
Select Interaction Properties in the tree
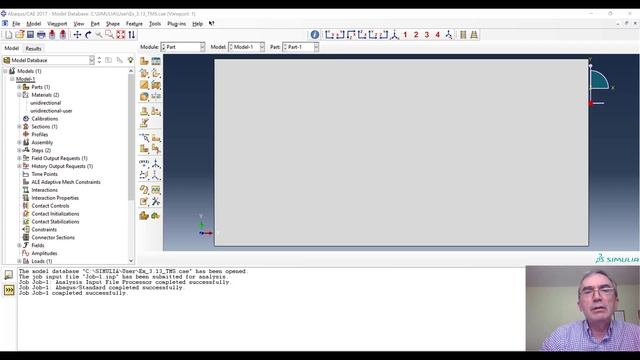(x=55, y=198)
